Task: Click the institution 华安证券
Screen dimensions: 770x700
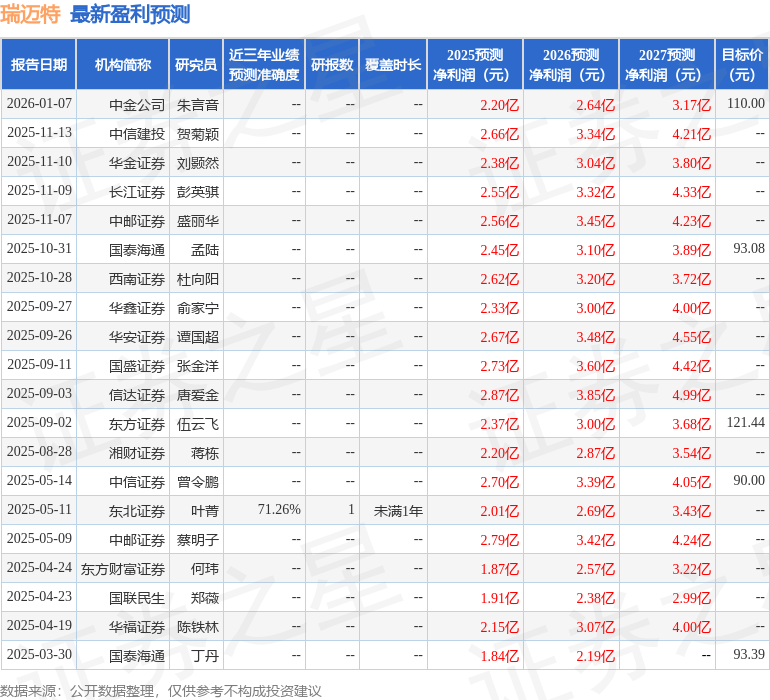Action: 137,336
